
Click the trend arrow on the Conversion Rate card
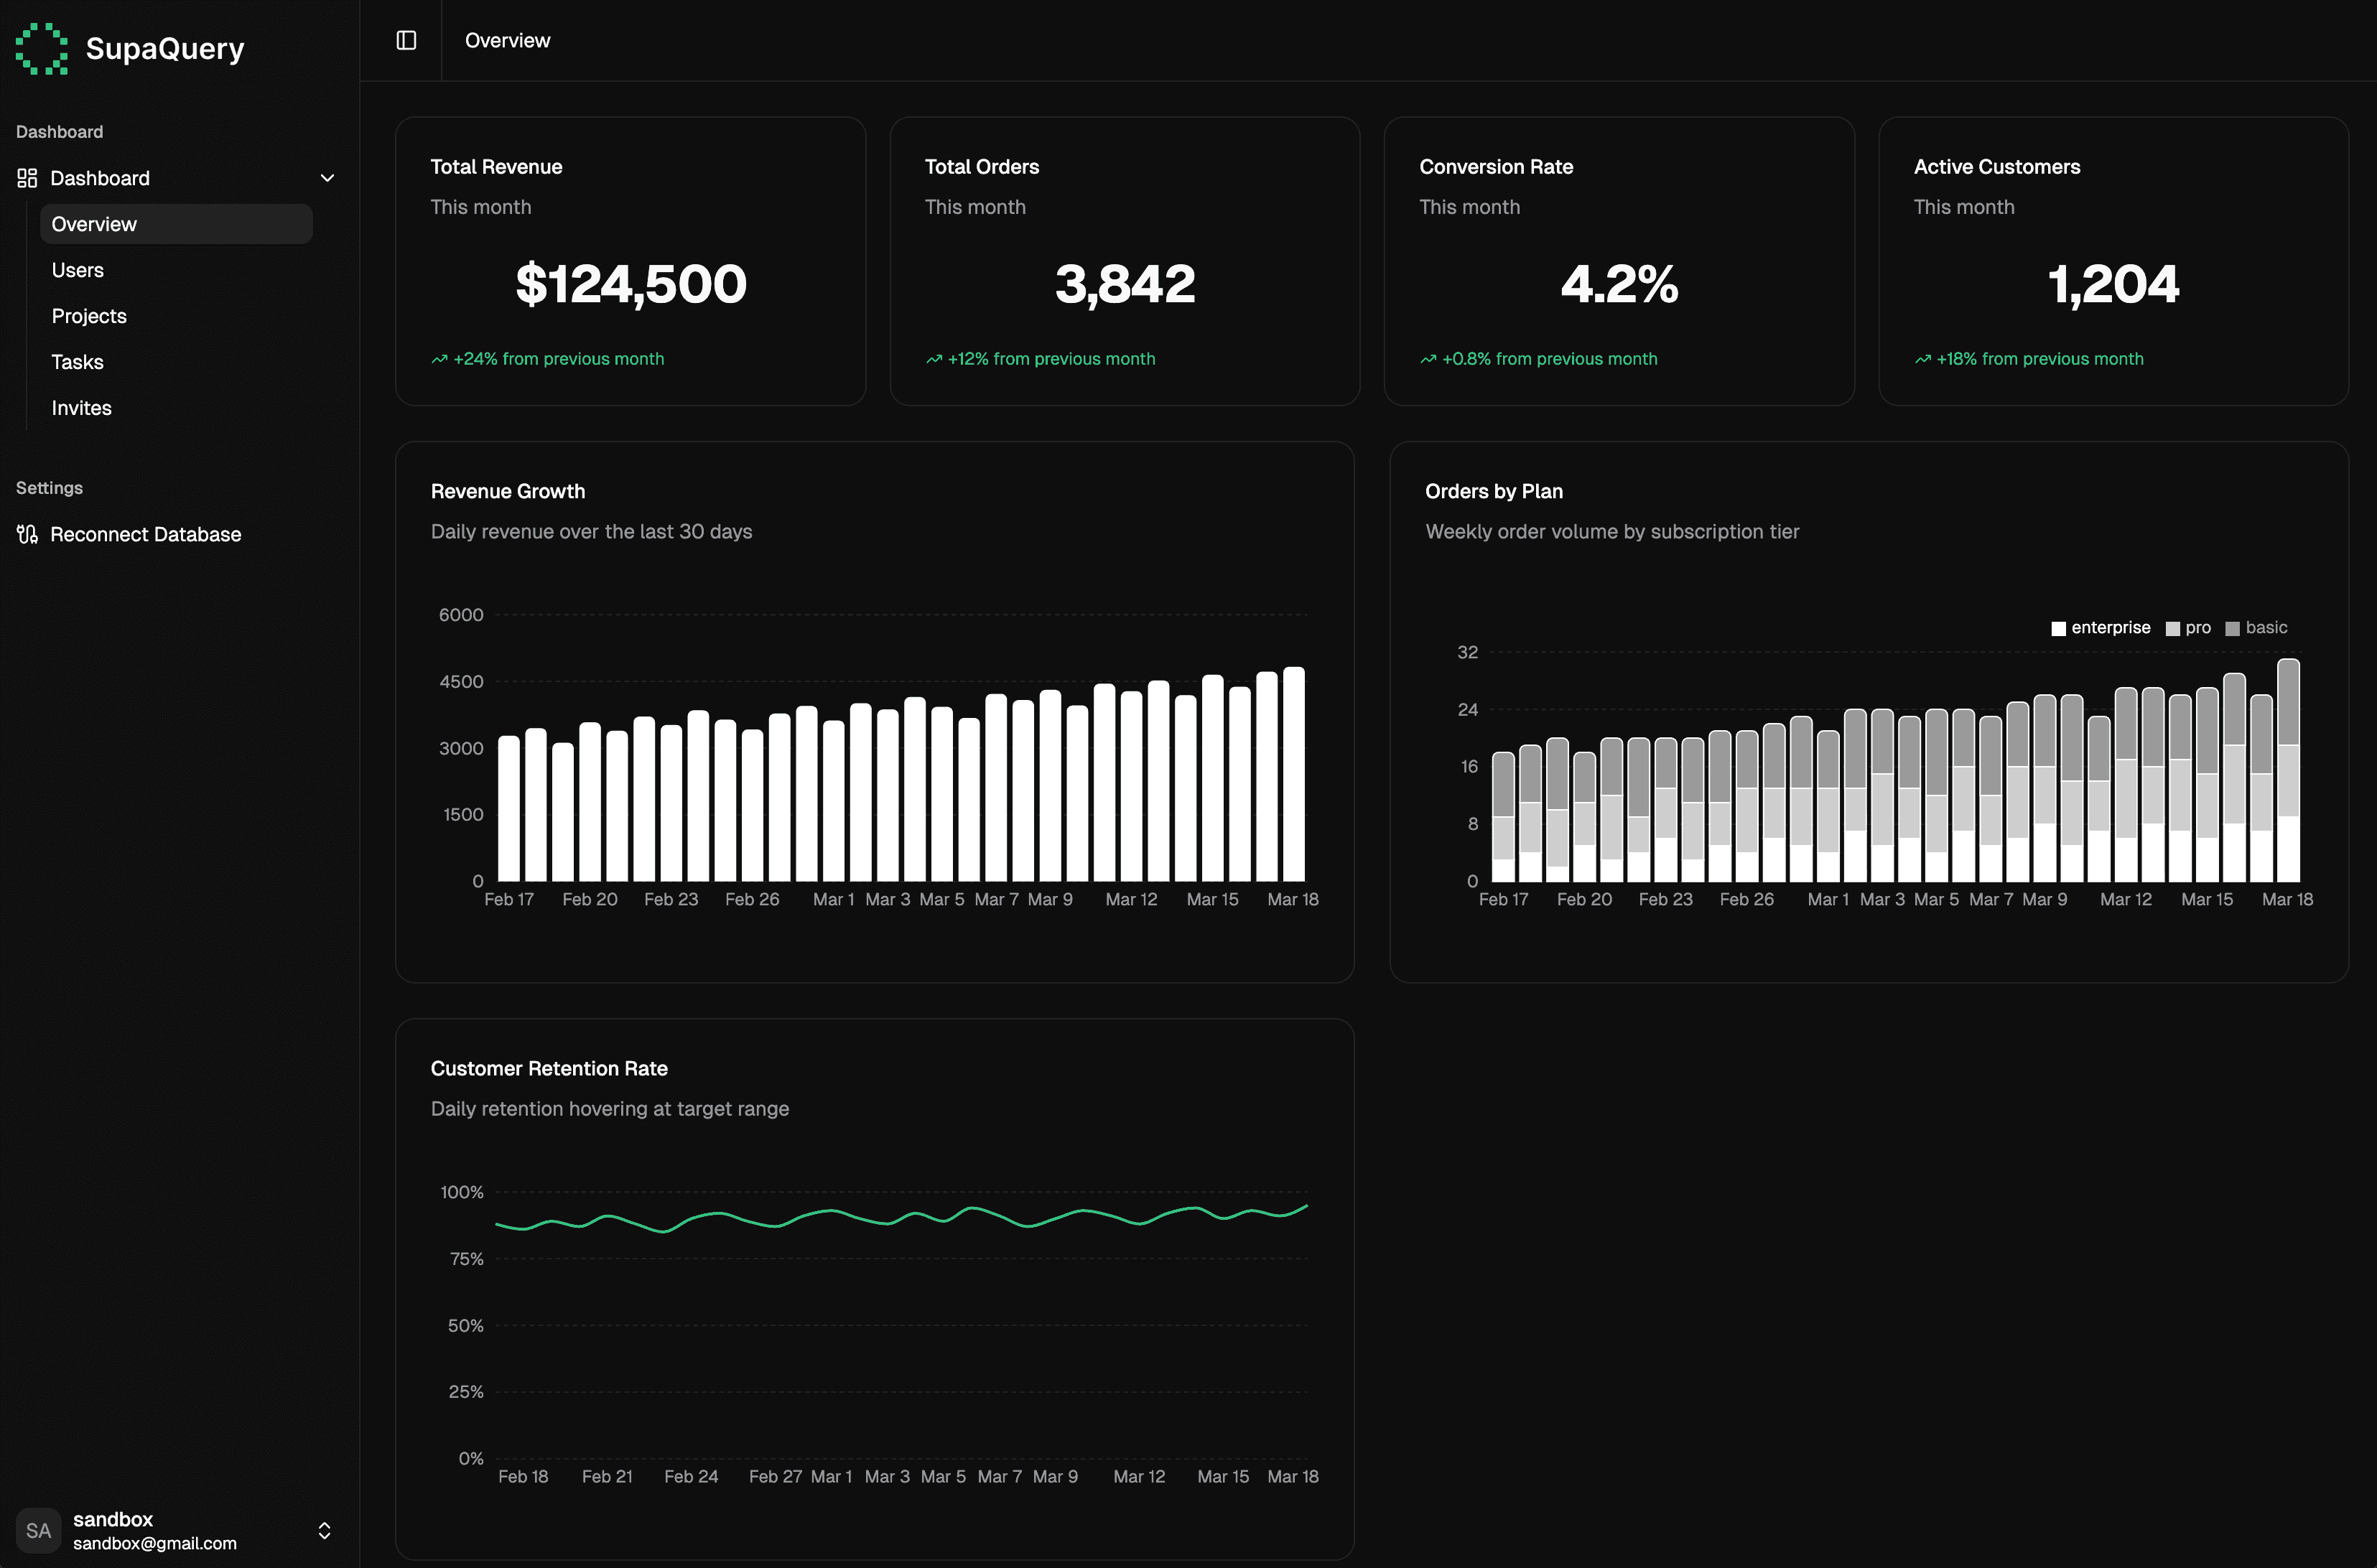pos(1427,359)
